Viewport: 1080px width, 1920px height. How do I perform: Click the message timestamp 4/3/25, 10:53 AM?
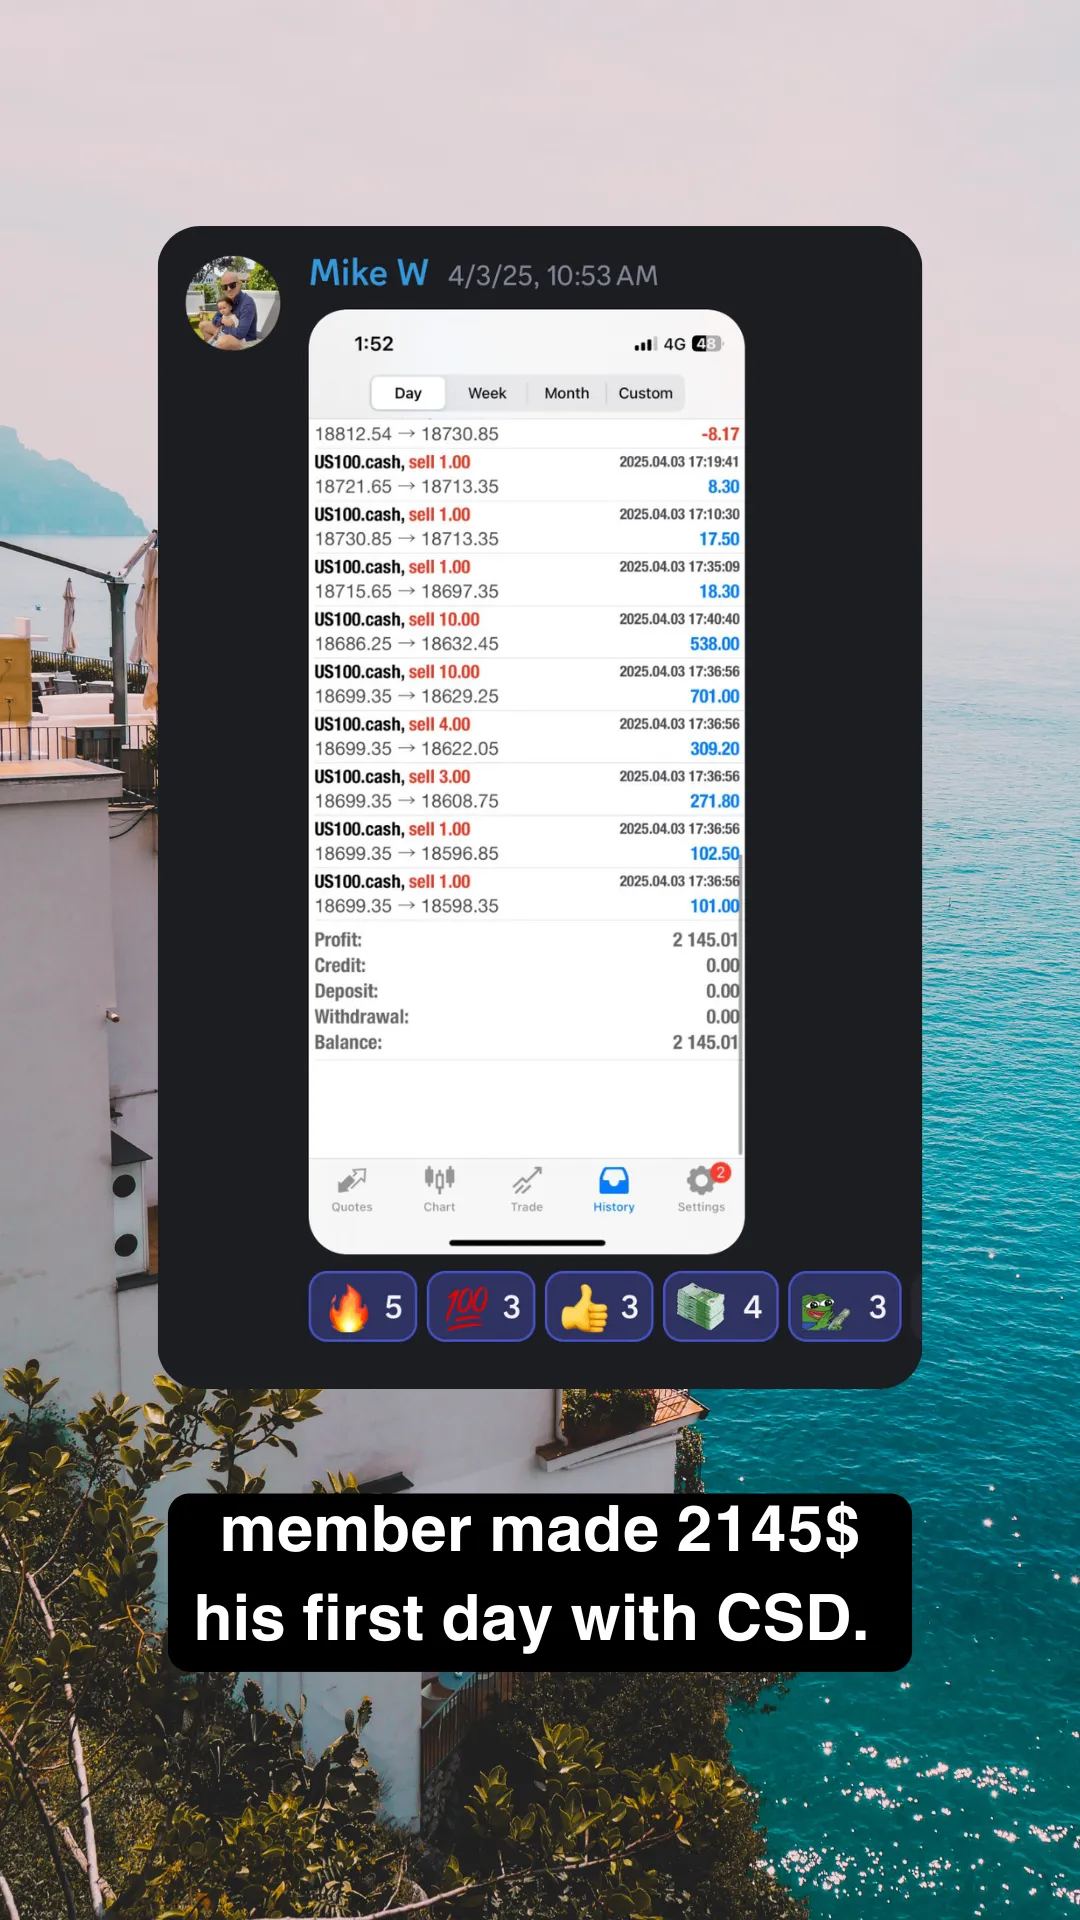[x=553, y=276]
